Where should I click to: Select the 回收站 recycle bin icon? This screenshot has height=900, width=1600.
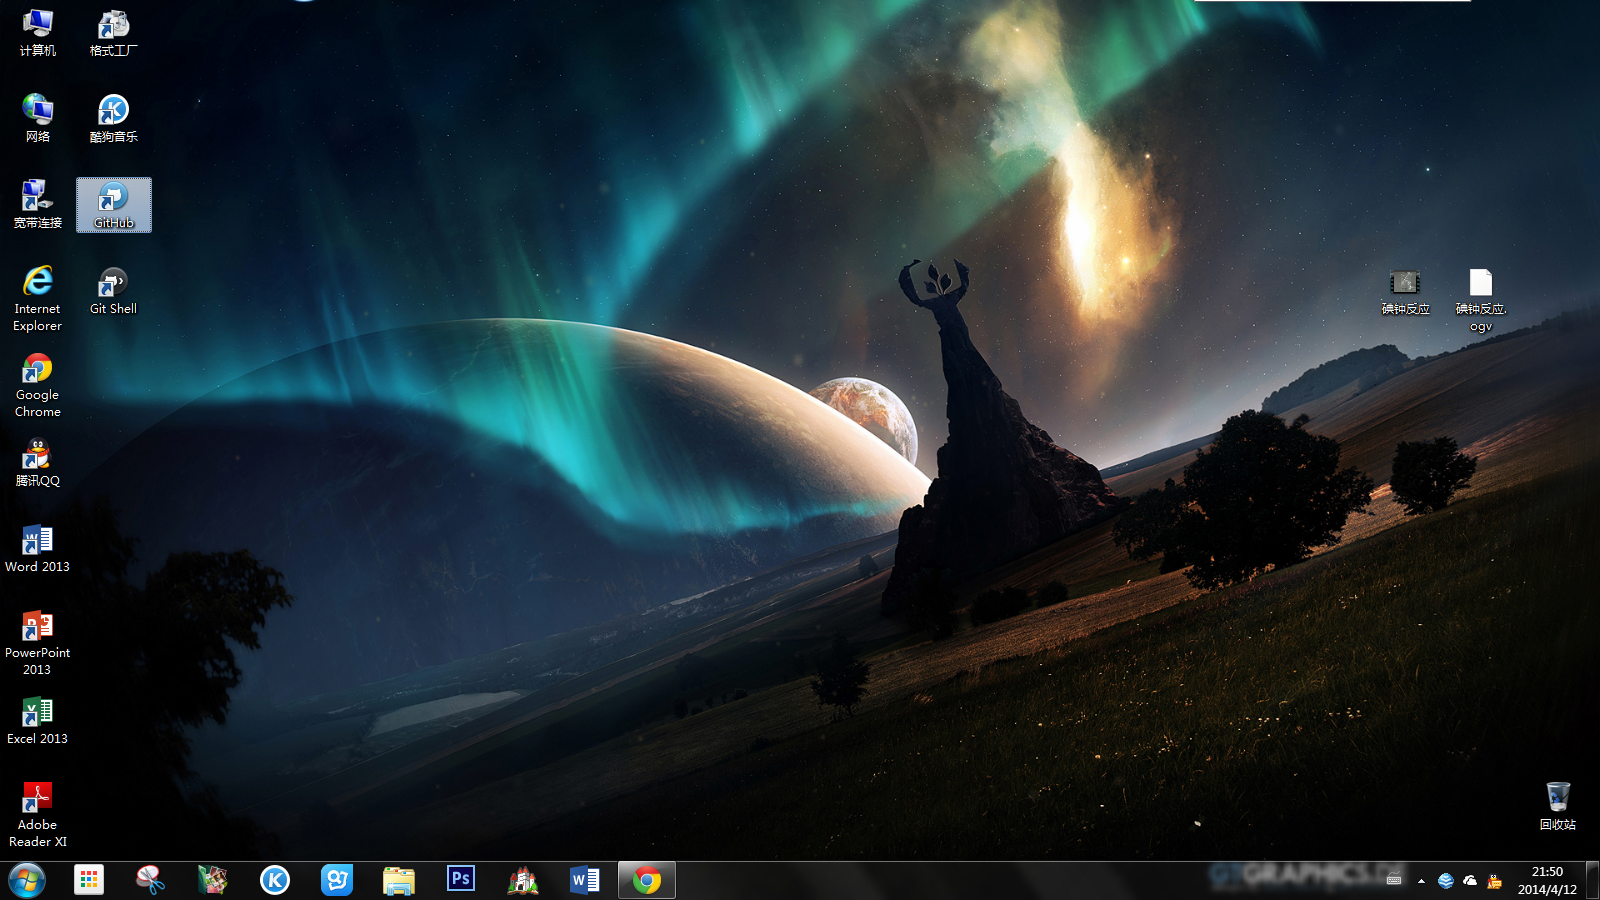[1558, 807]
